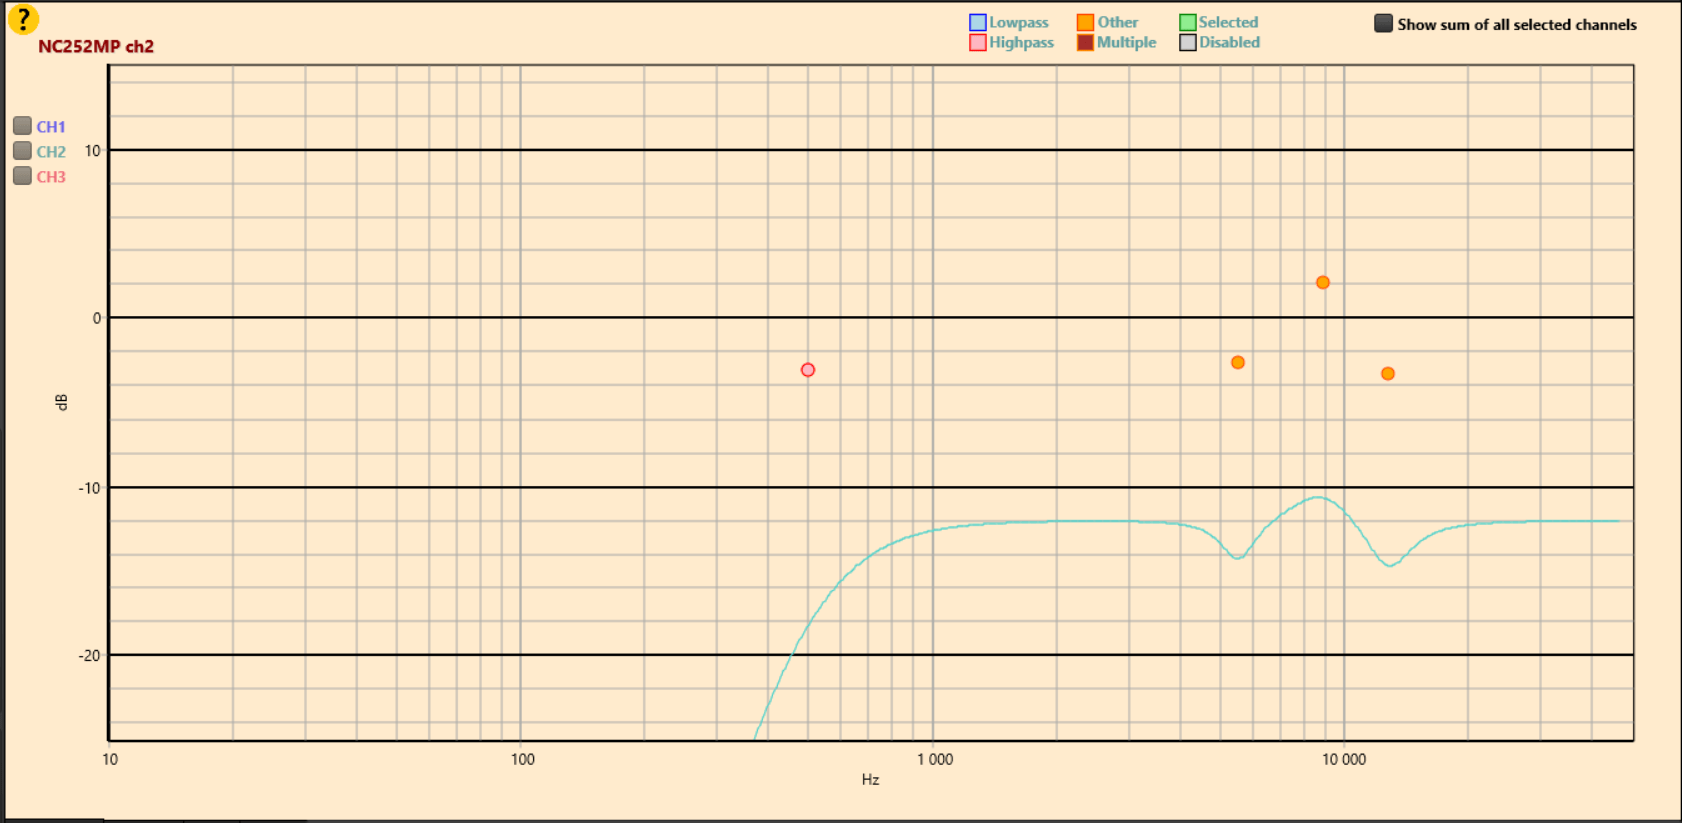Screen dimensions: 1682x823
Task: Click the Hz axis label
Action: tap(870, 779)
